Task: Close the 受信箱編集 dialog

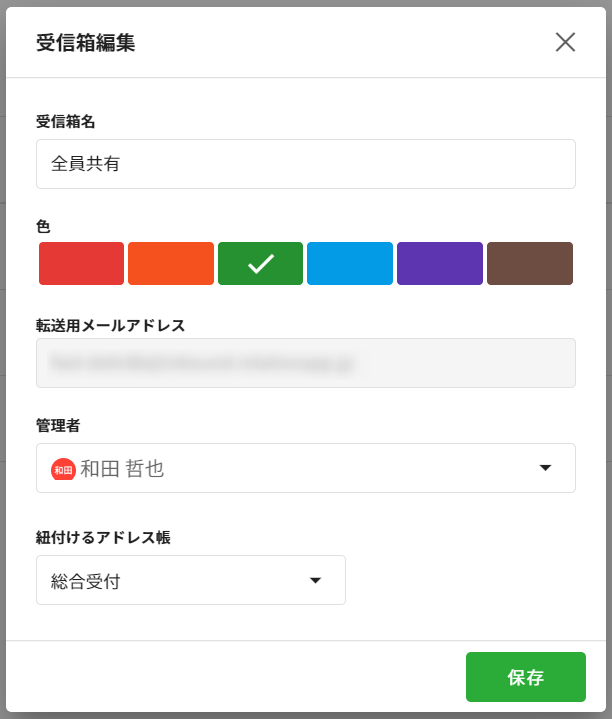Action: pyautogui.click(x=565, y=42)
